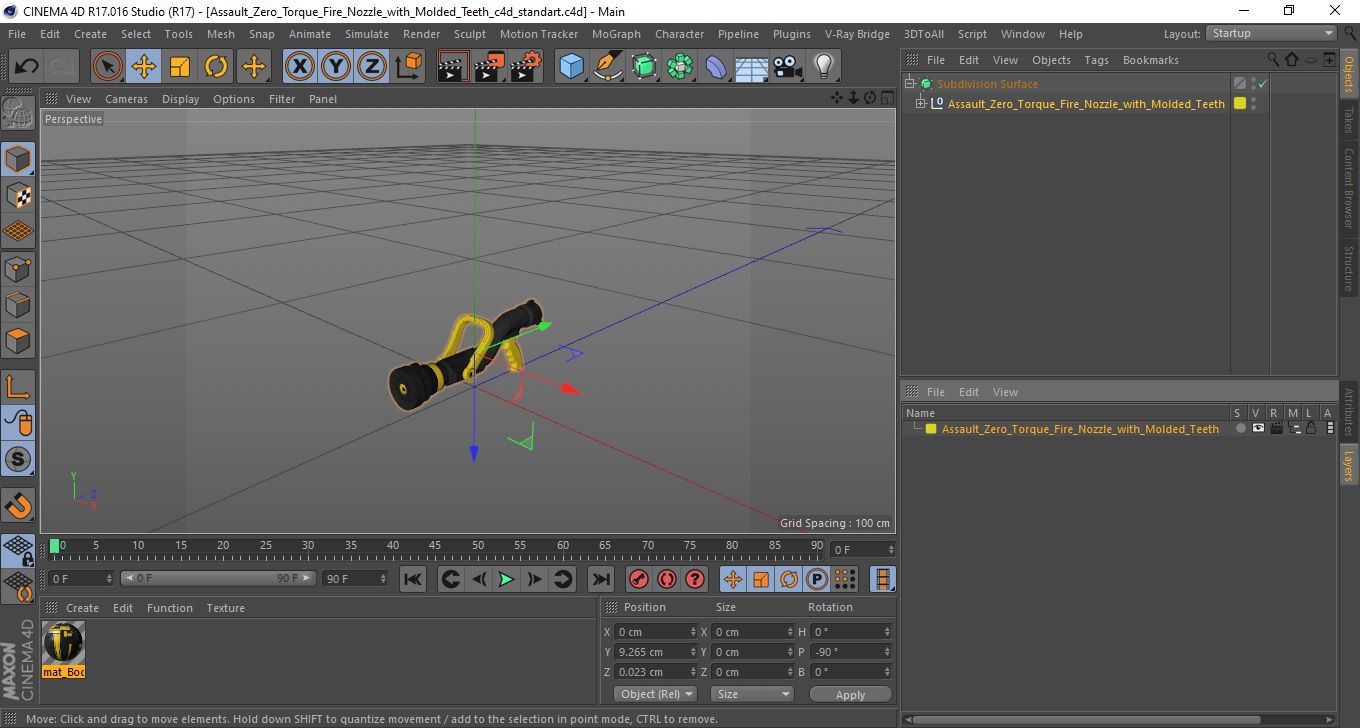Activate the Move tool in top toolbar
The image size is (1360, 728).
pyautogui.click(x=144, y=67)
